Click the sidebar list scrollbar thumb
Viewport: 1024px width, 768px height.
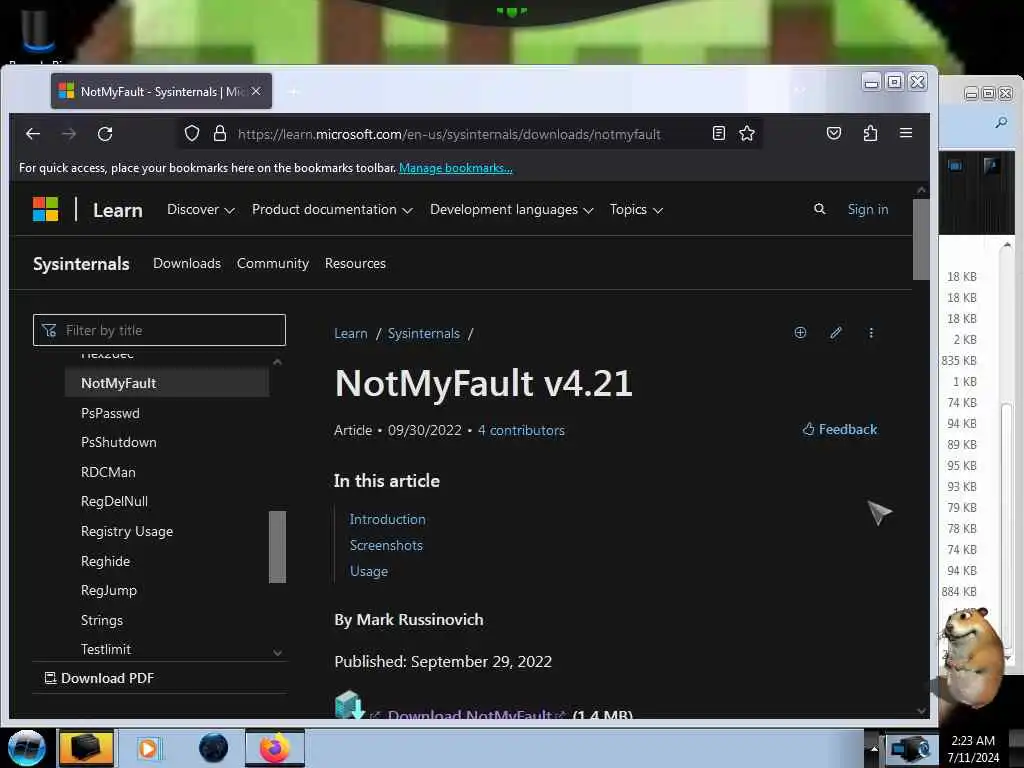[278, 547]
